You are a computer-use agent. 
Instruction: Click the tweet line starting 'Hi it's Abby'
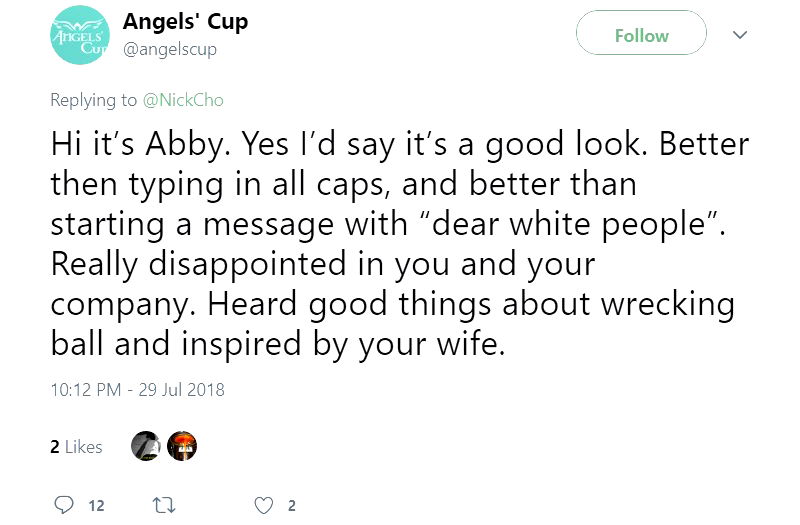pyautogui.click(x=398, y=145)
